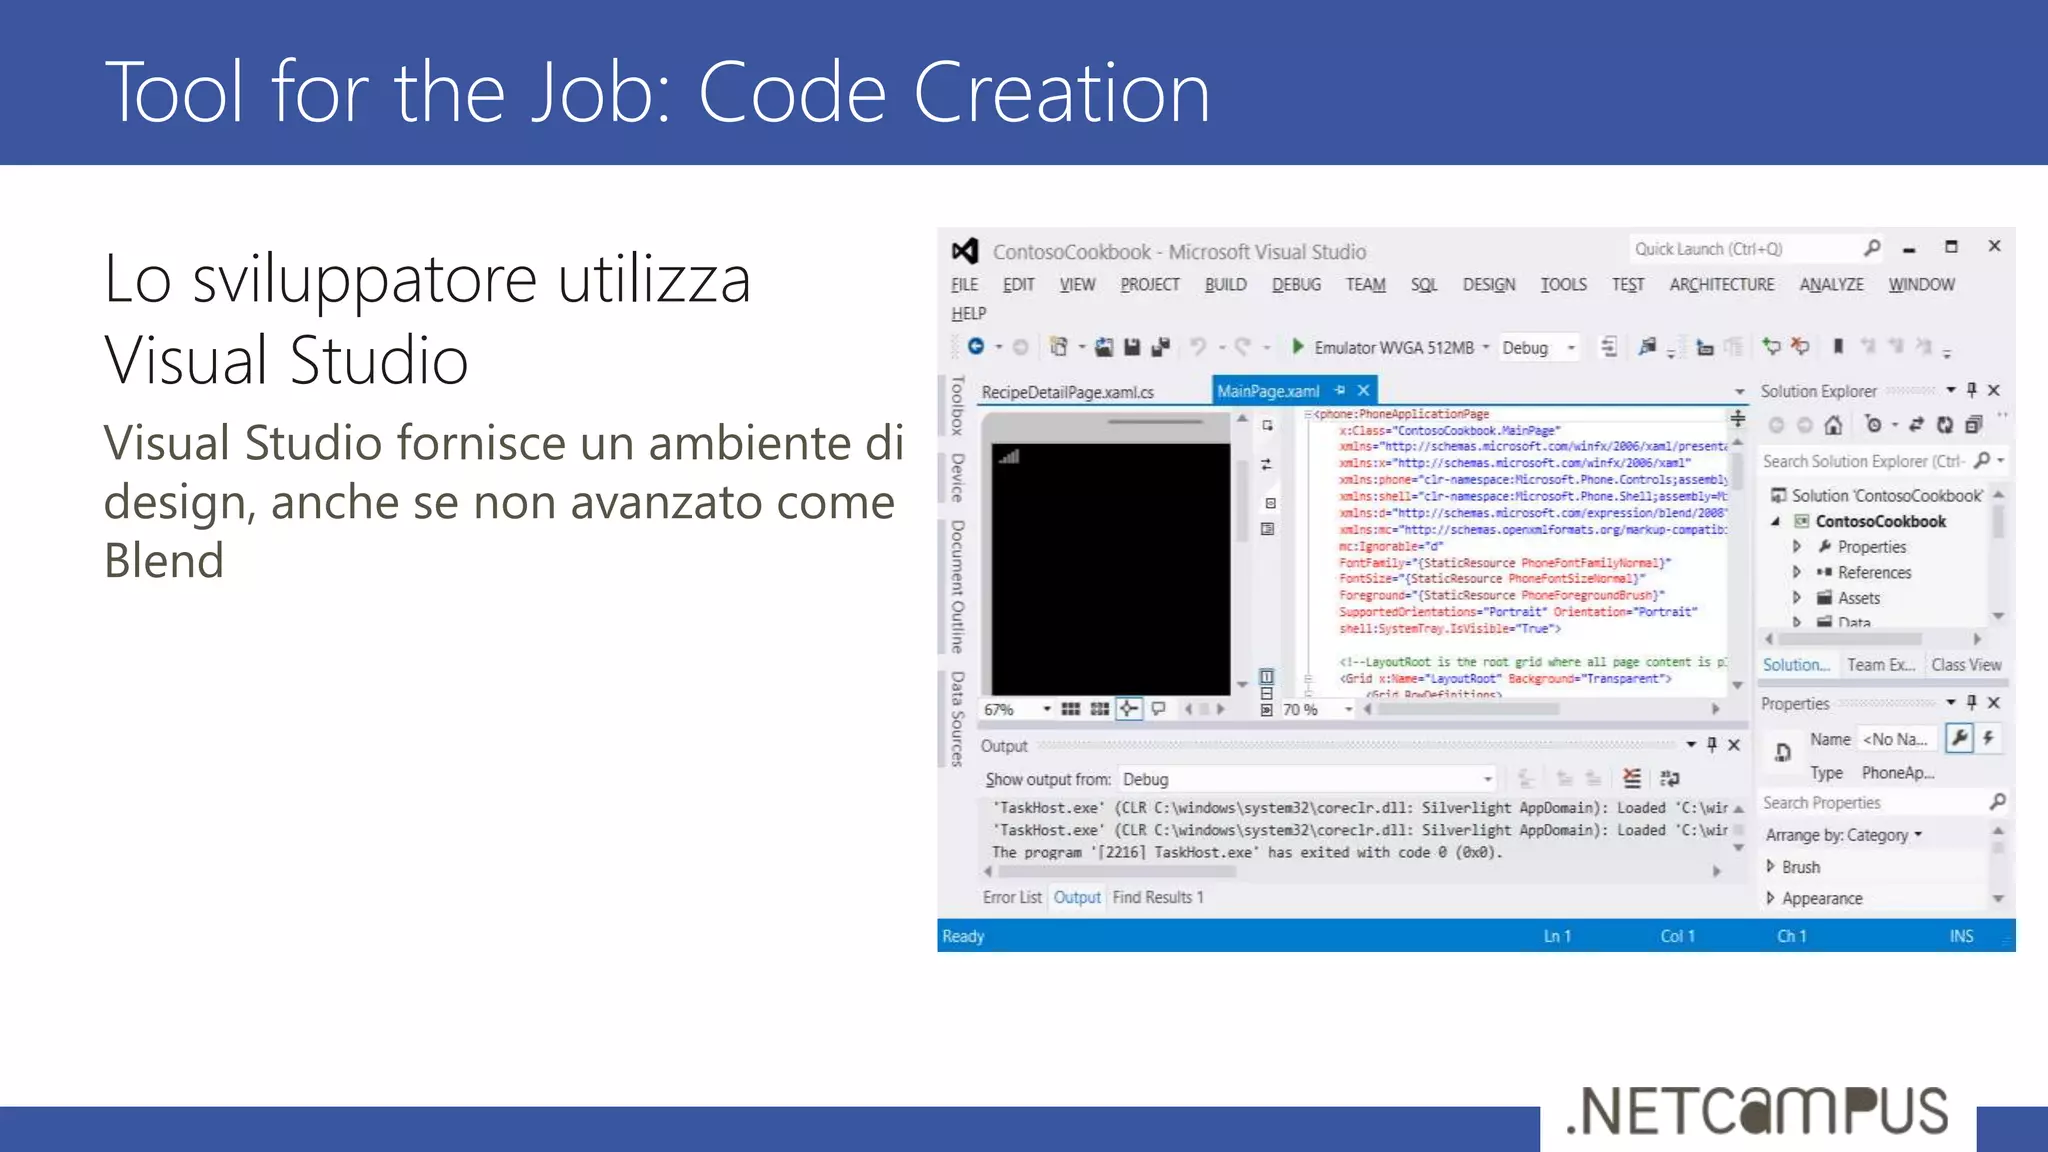The image size is (2048, 1152).
Task: Collapse the ContosoCookbook project node
Action: tap(1776, 521)
